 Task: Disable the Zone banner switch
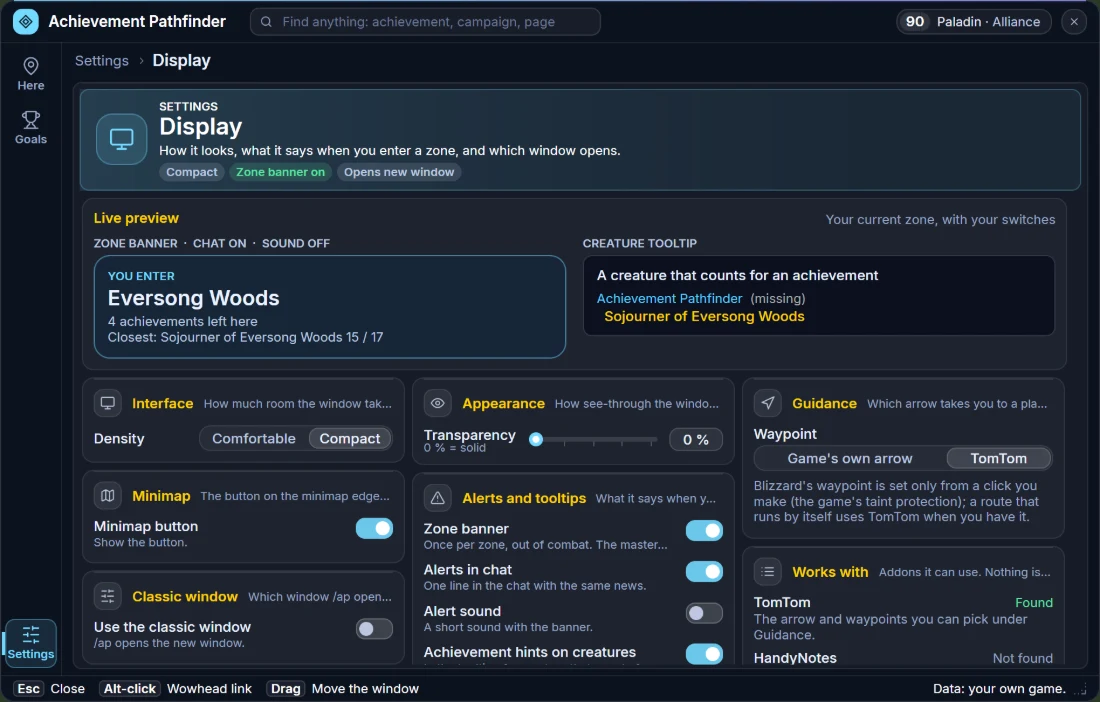tap(704, 531)
